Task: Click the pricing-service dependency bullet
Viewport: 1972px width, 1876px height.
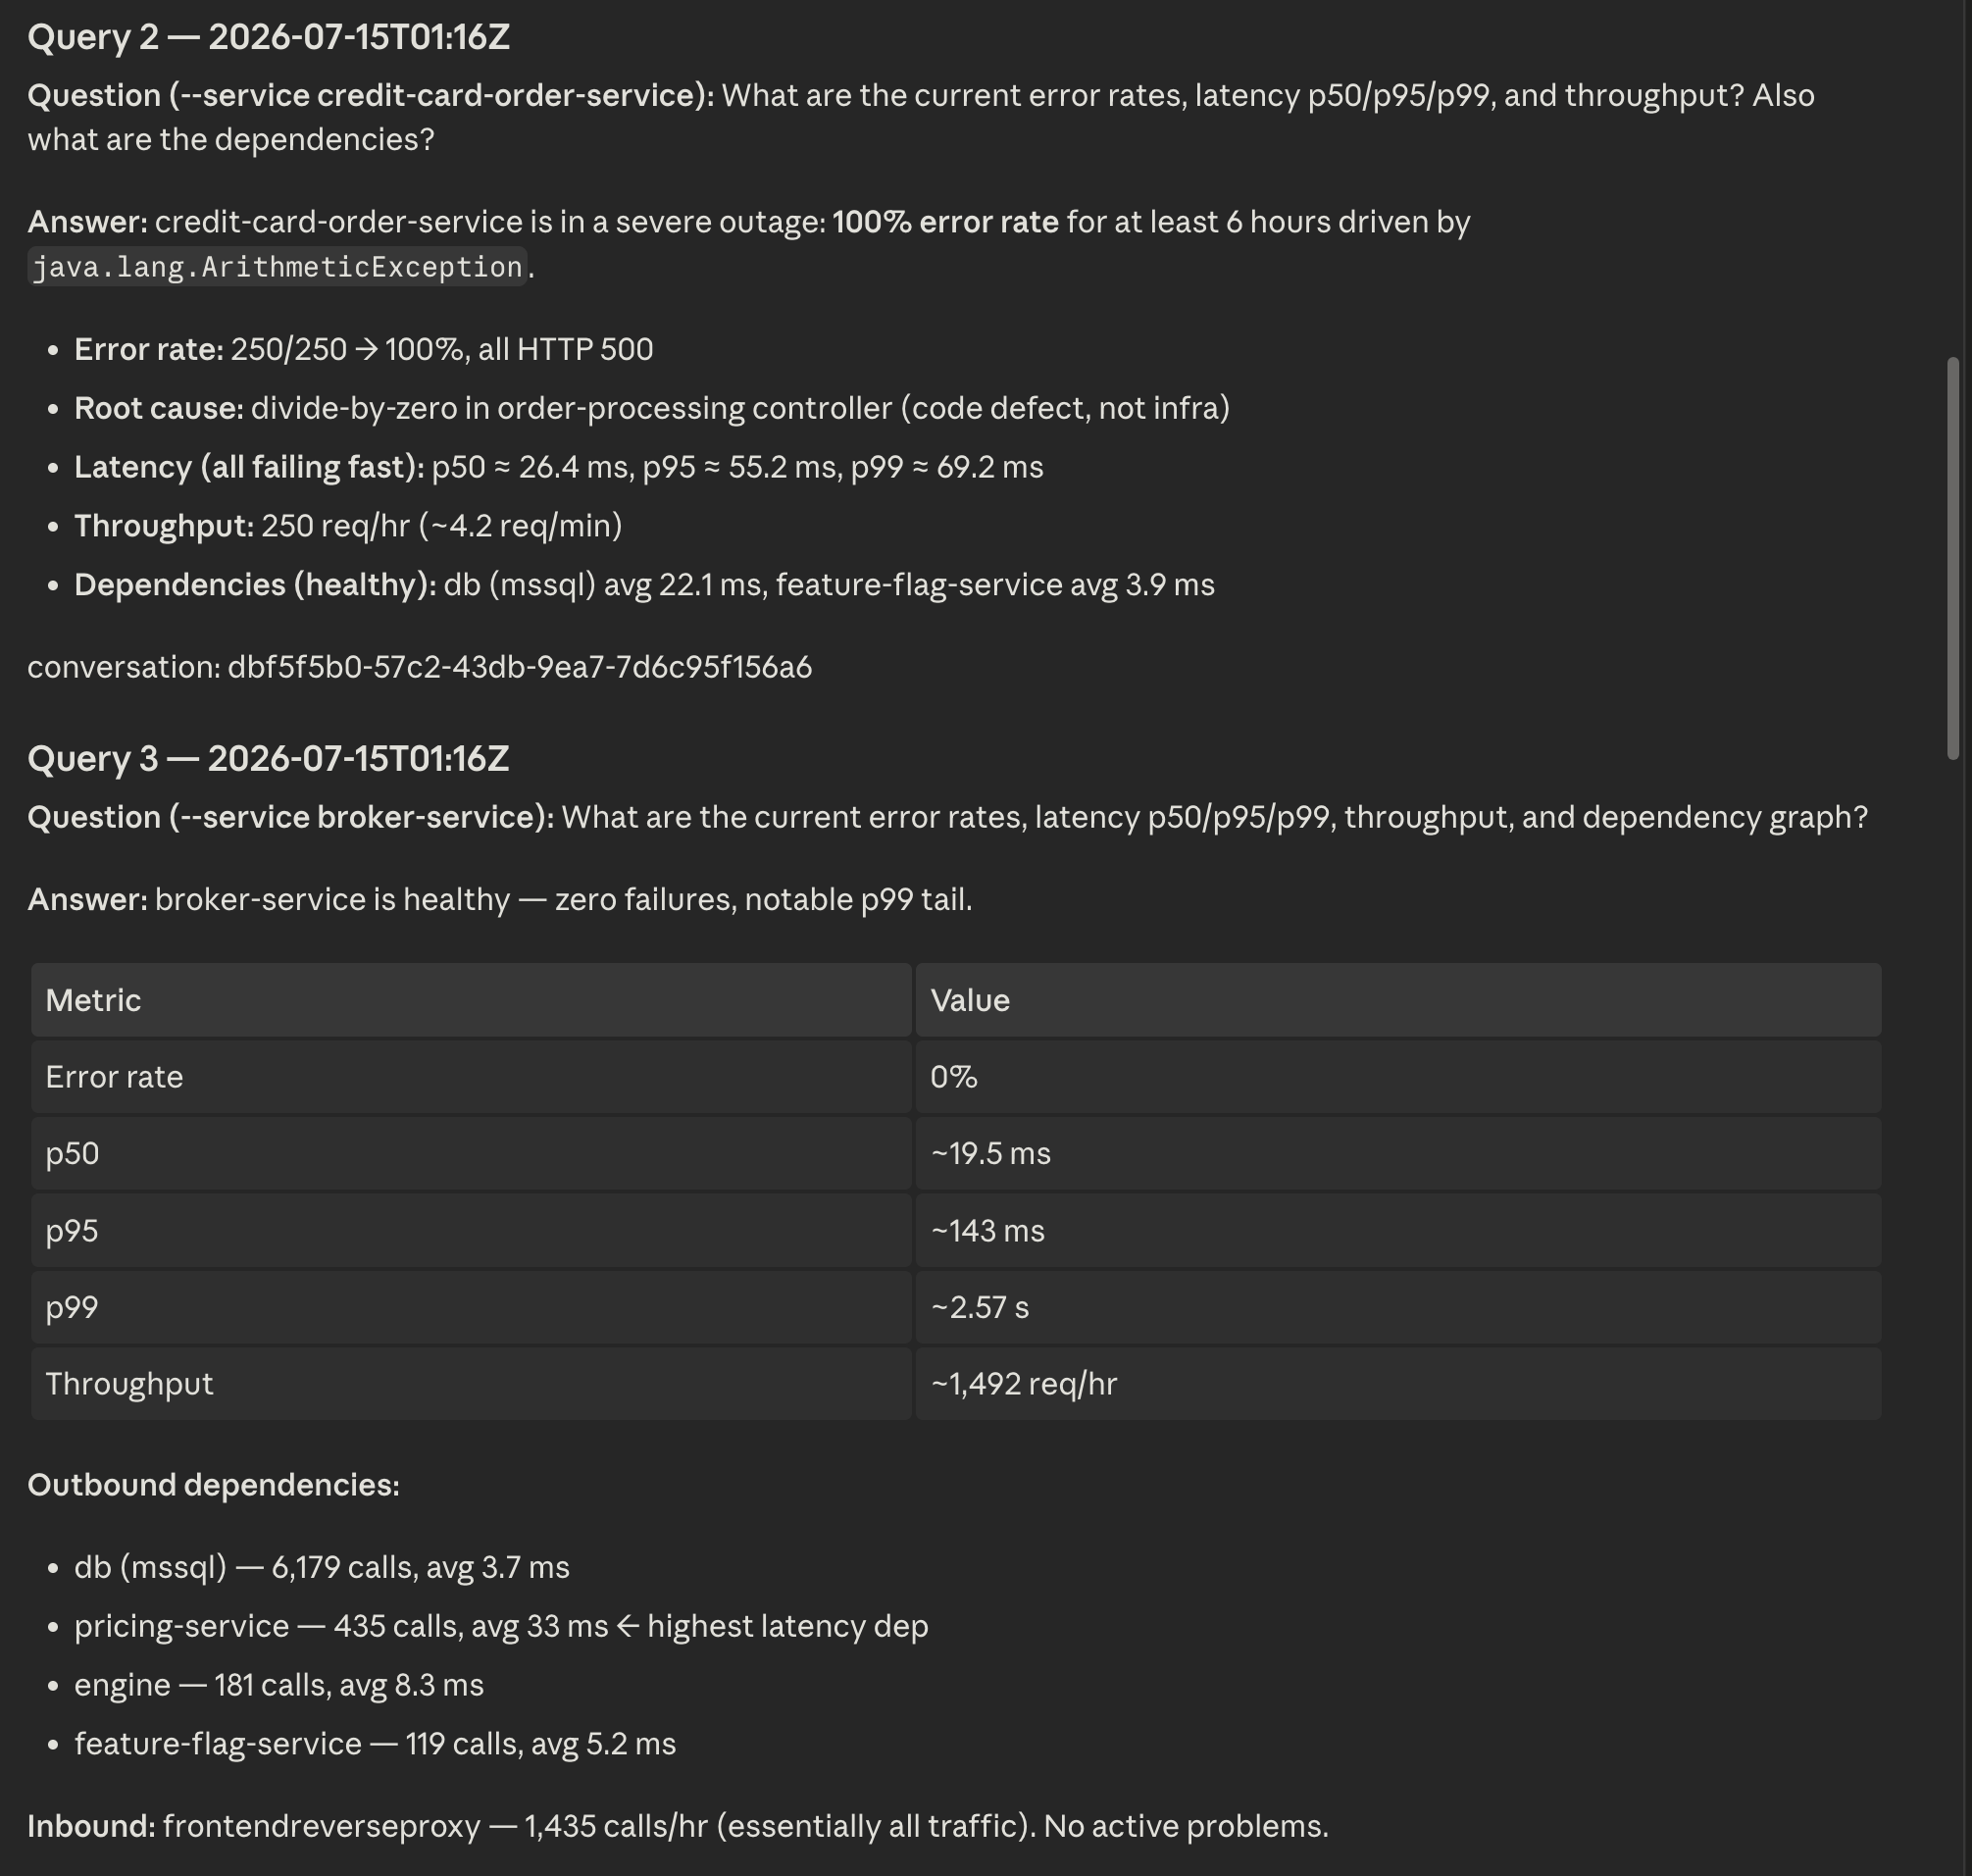Action: (501, 1626)
